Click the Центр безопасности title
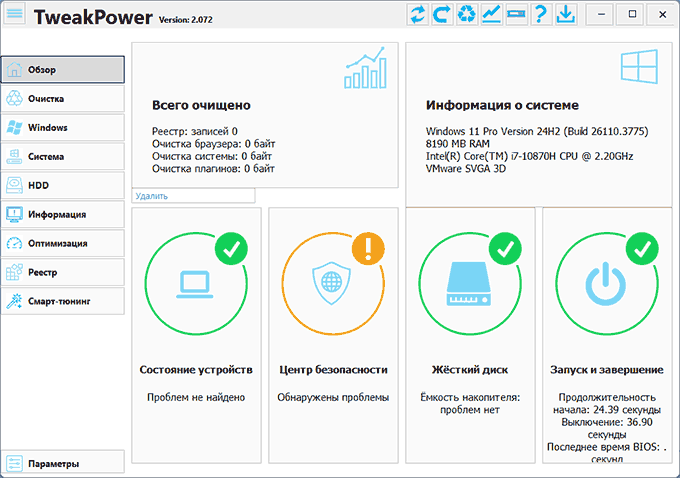 333,370
